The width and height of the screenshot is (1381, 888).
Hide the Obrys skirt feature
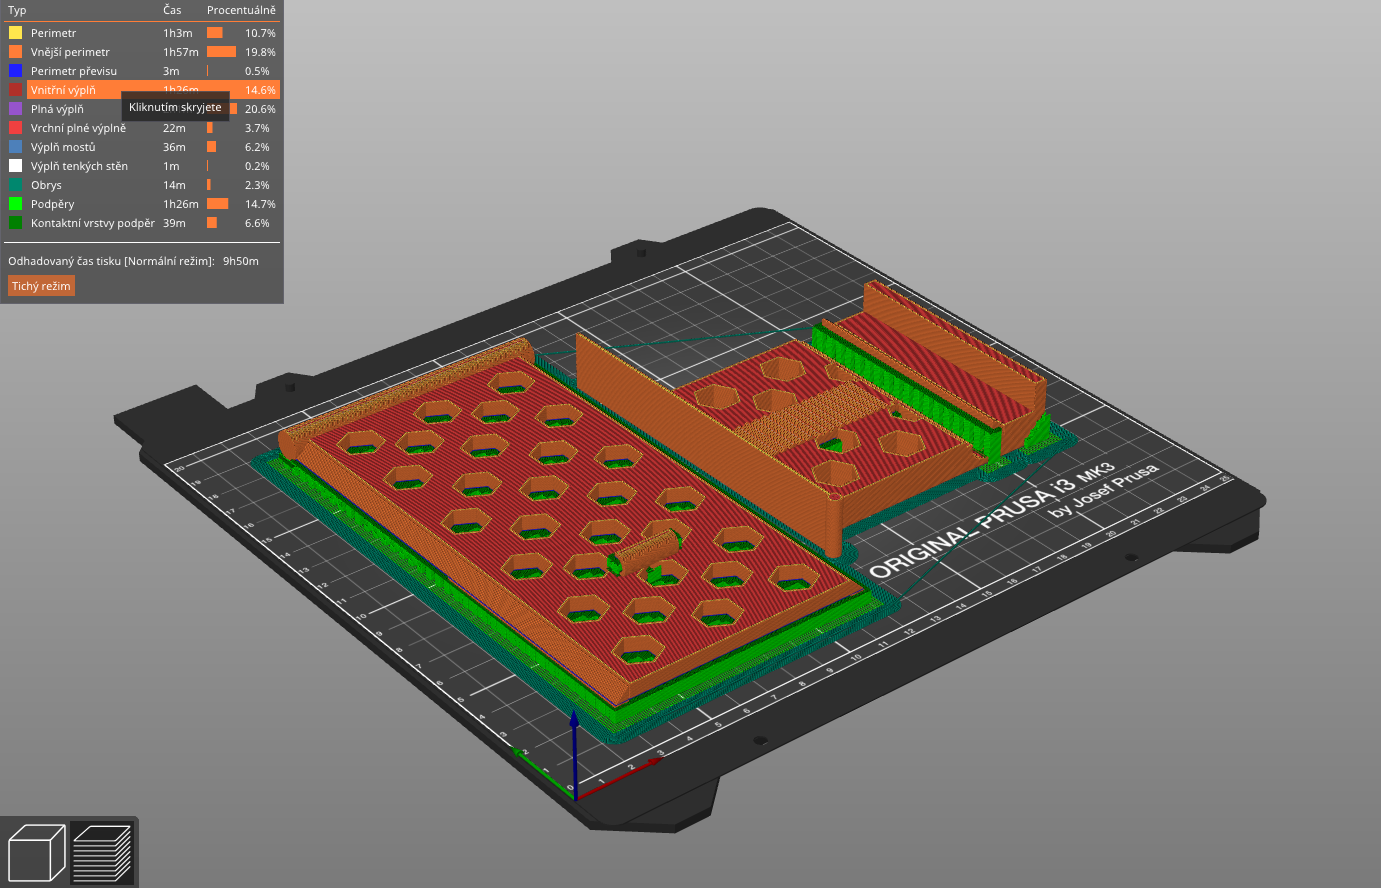tap(46, 185)
